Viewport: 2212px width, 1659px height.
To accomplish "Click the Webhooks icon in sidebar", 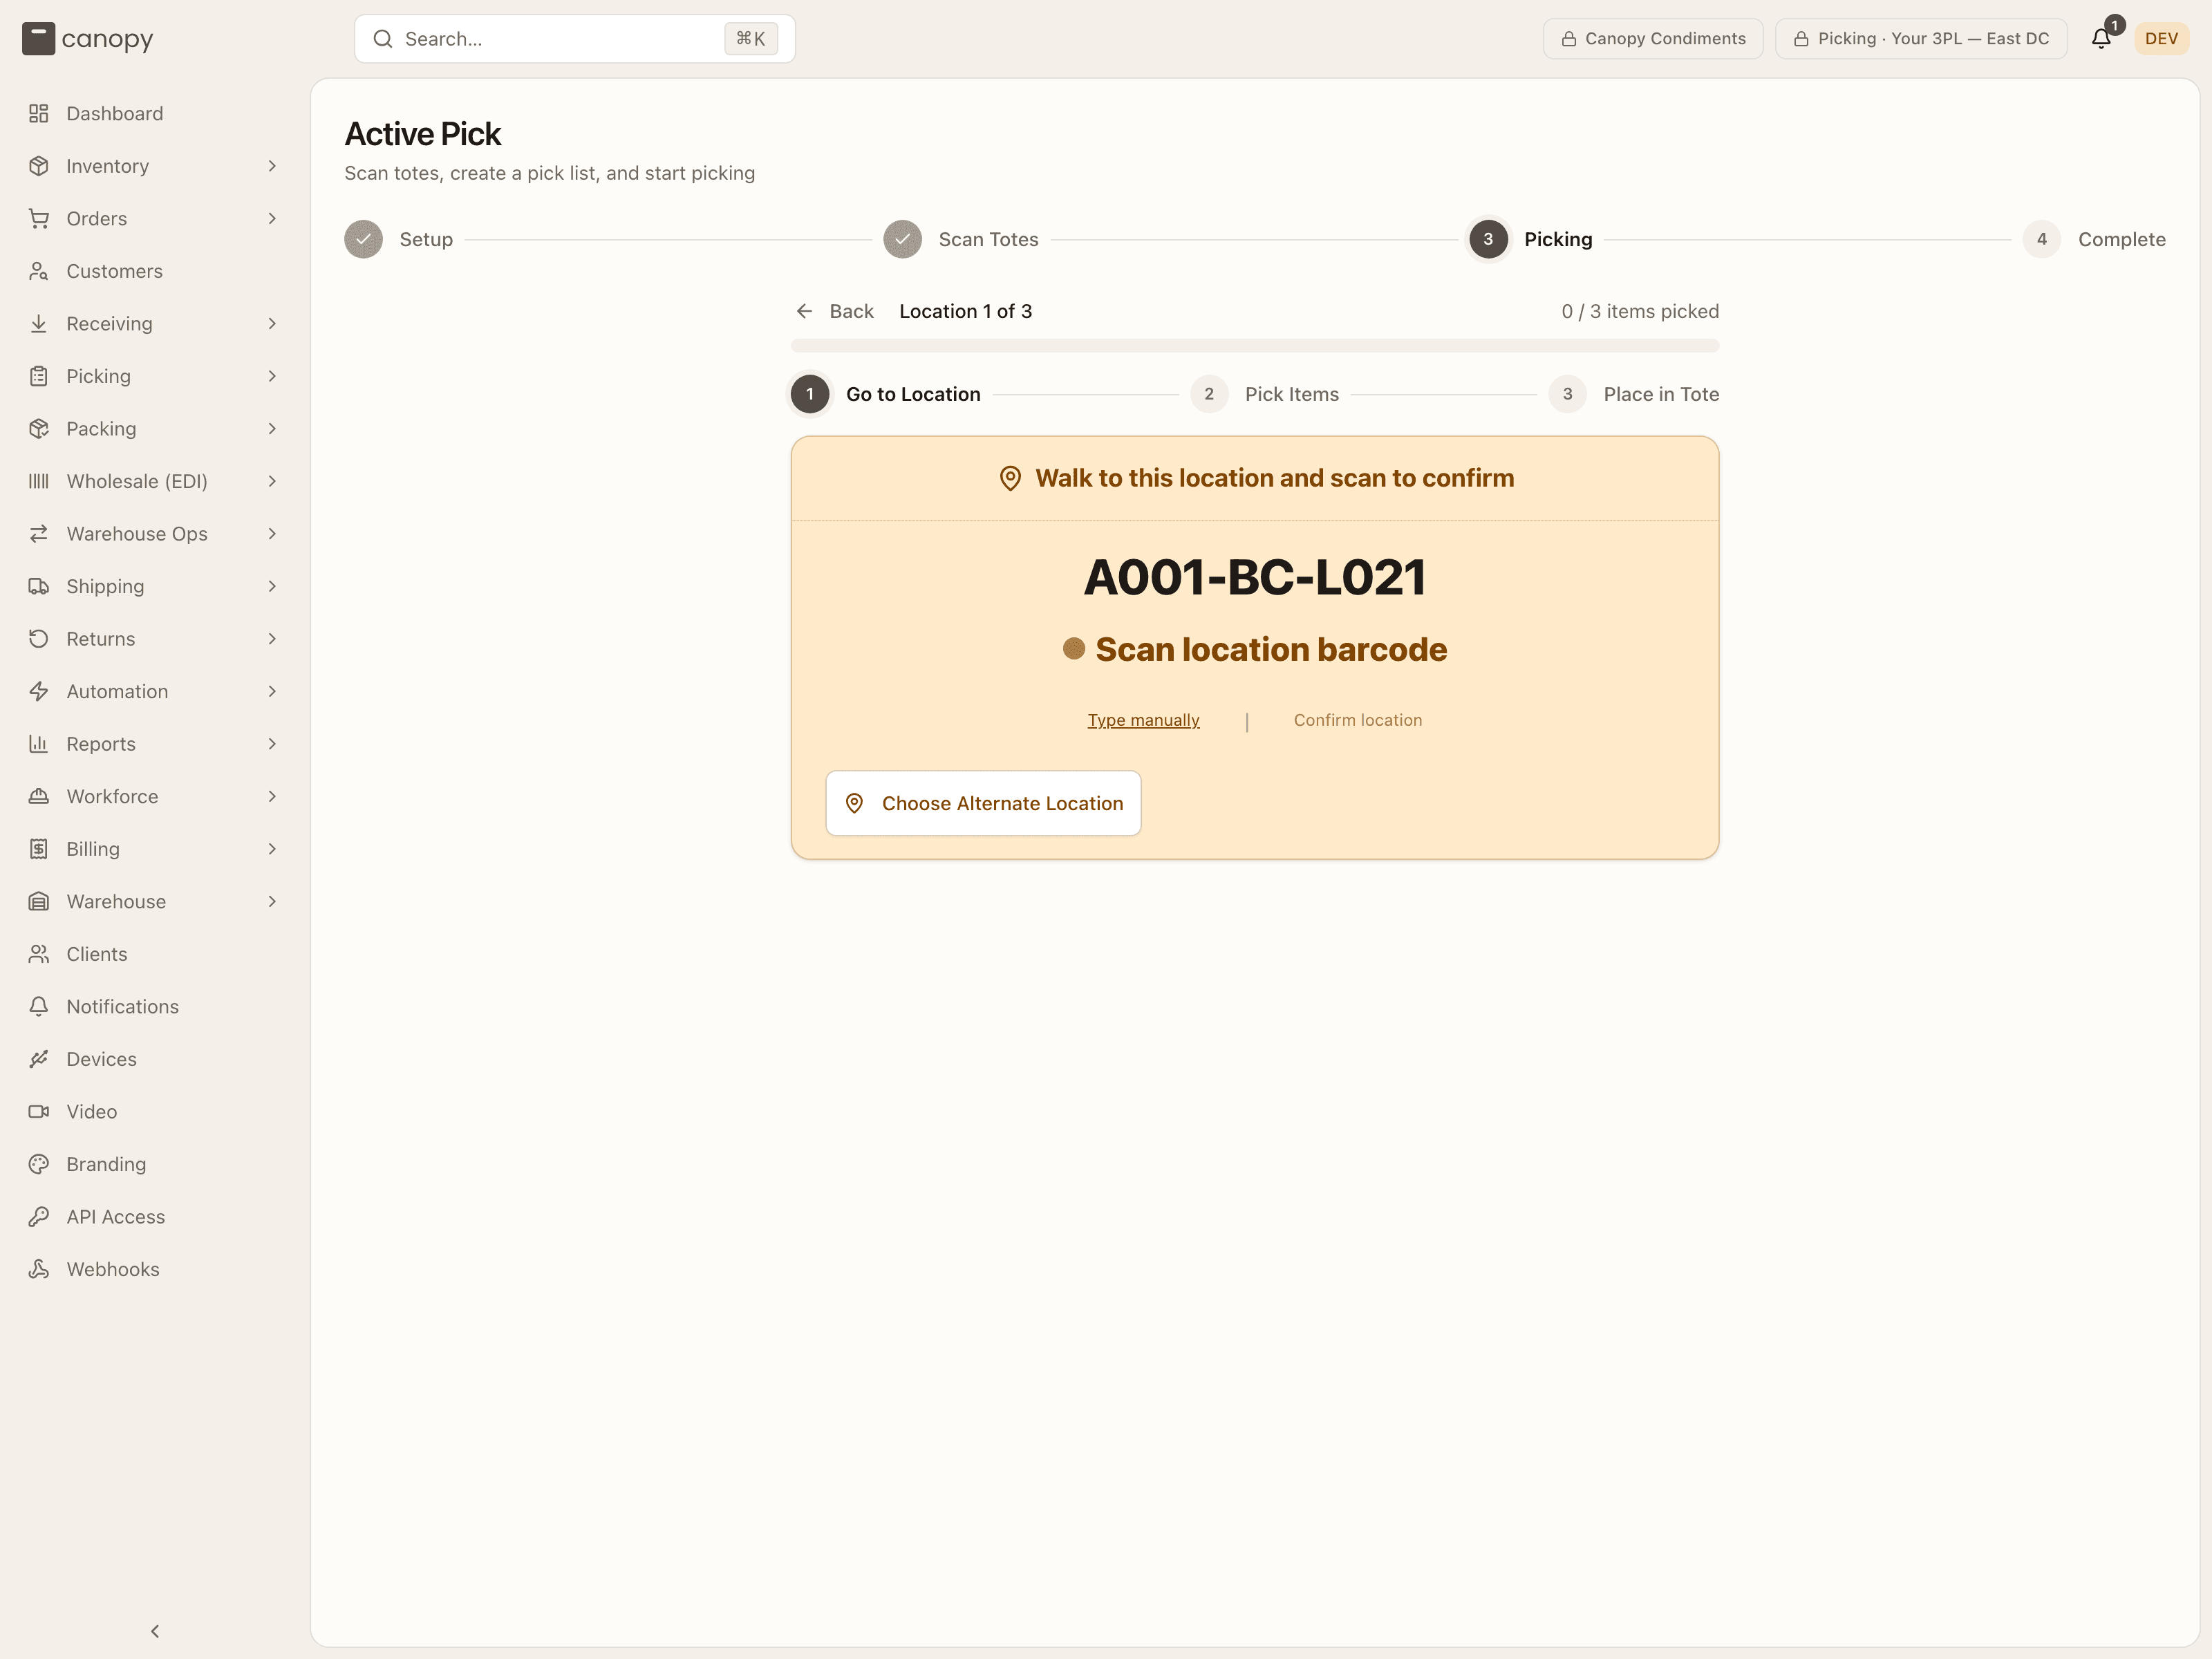I will point(39,1269).
